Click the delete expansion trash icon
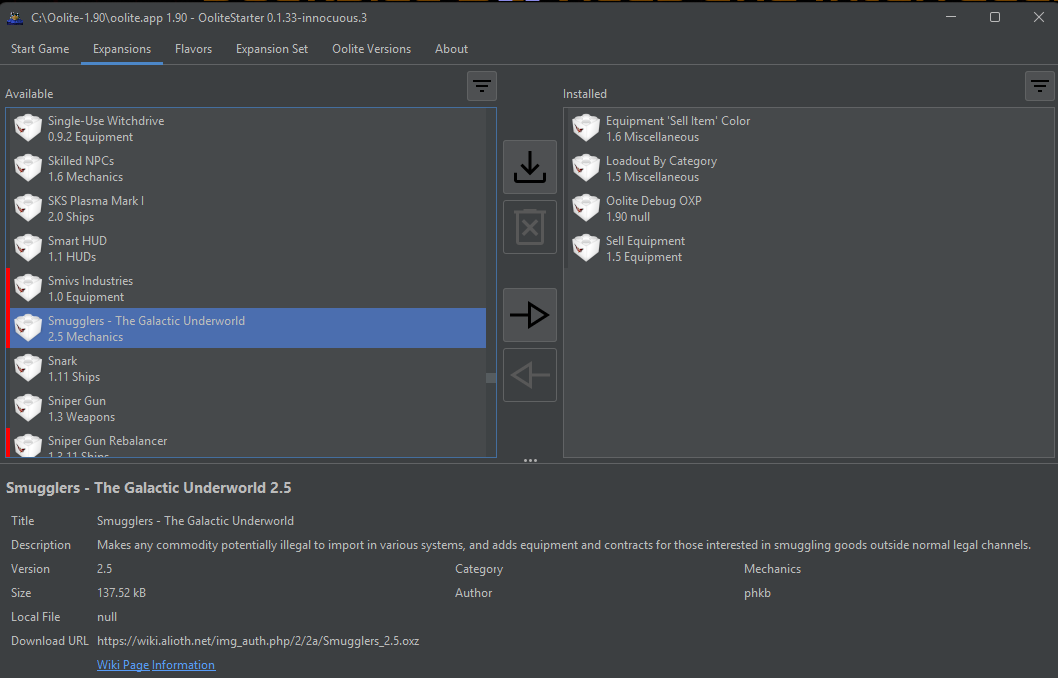 pyautogui.click(x=530, y=227)
